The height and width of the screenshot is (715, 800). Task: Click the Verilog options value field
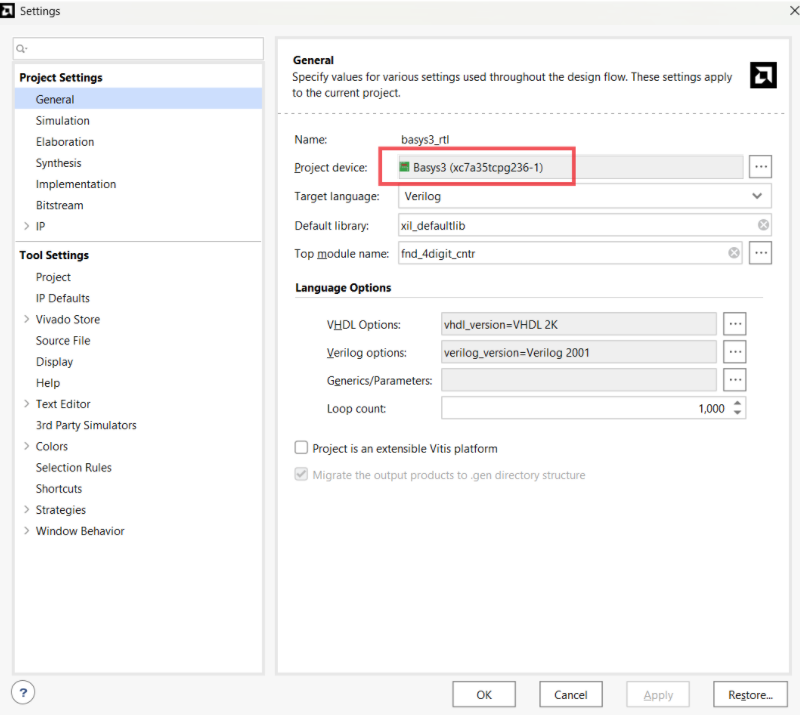tap(579, 352)
